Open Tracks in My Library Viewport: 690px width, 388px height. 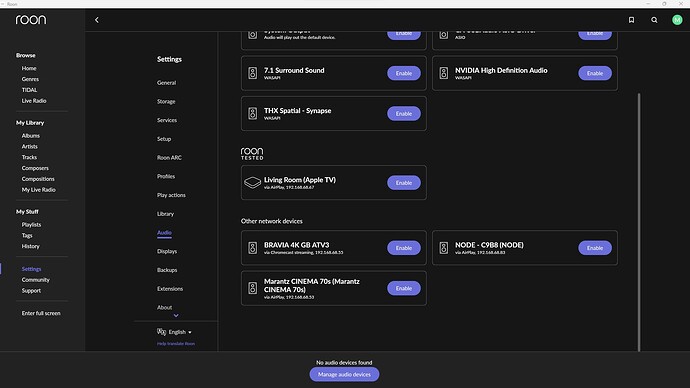click(29, 157)
